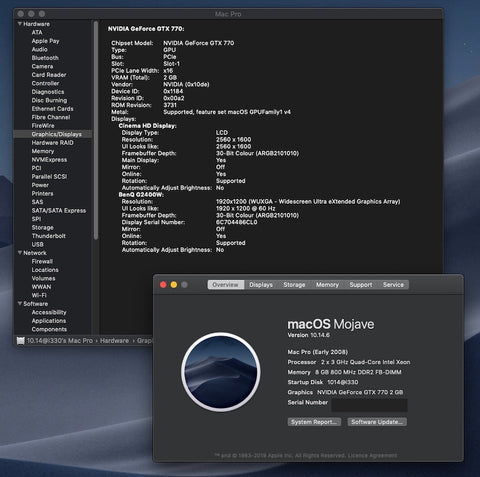Viewport: 480px width, 477px height.
Task: Select Wi-Fi under Network
Action: click(x=39, y=295)
